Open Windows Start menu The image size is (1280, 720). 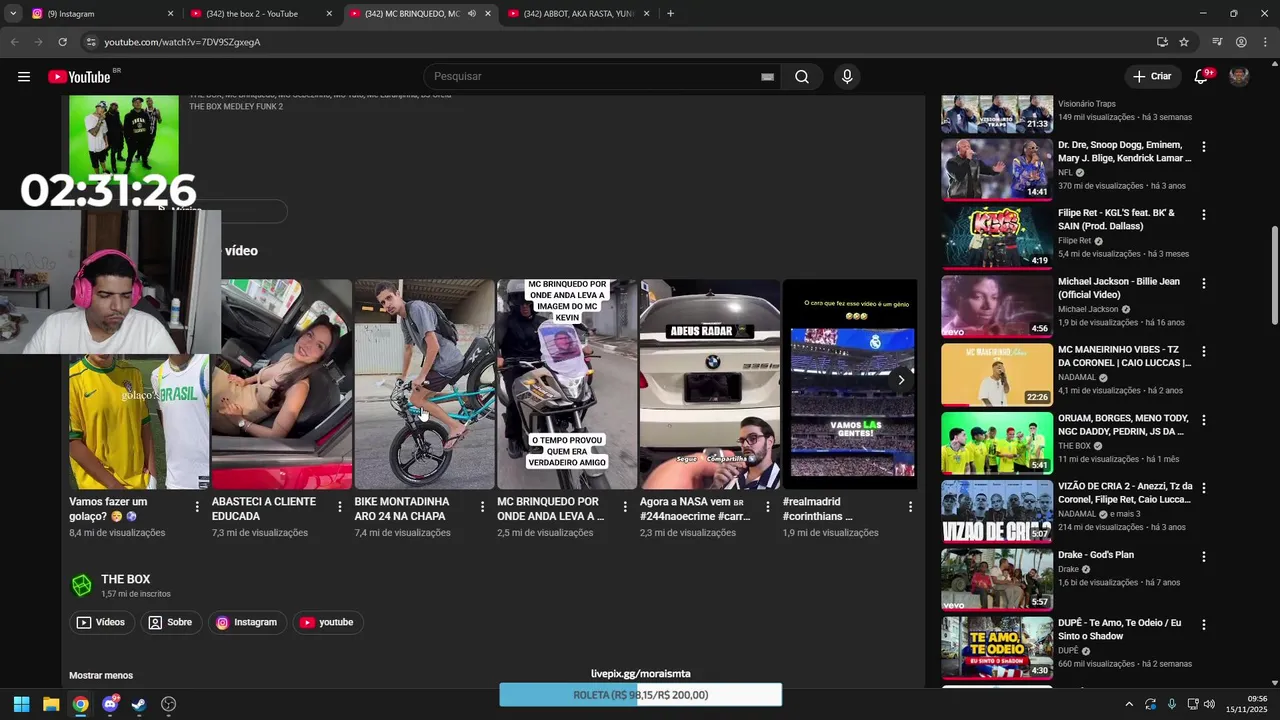(x=21, y=704)
